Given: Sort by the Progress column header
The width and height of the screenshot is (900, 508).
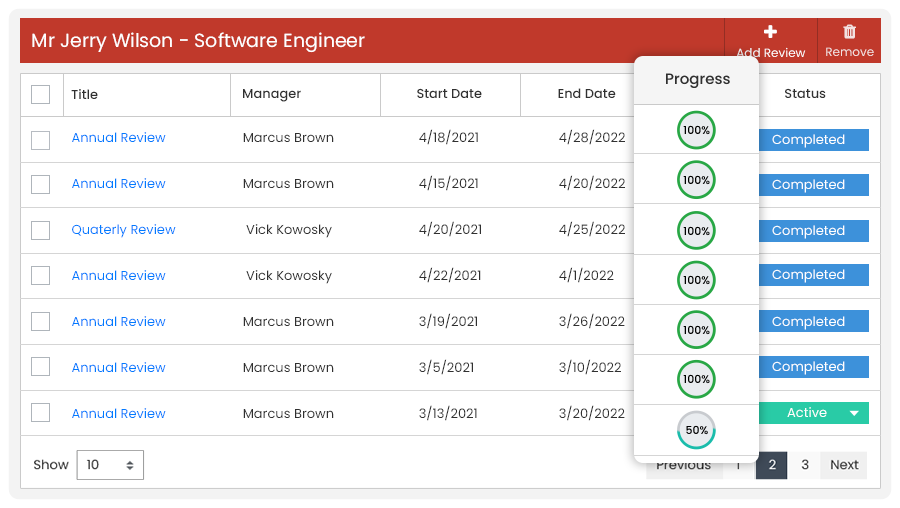Looking at the screenshot, I should tap(697, 79).
